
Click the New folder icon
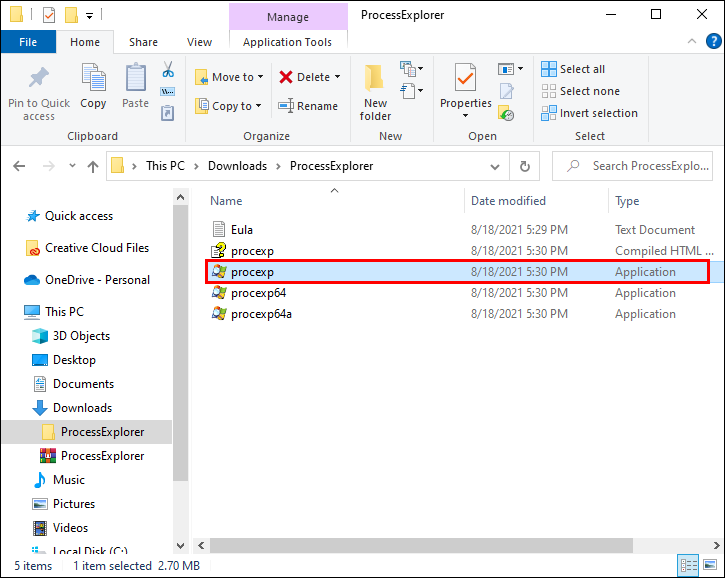click(x=375, y=78)
